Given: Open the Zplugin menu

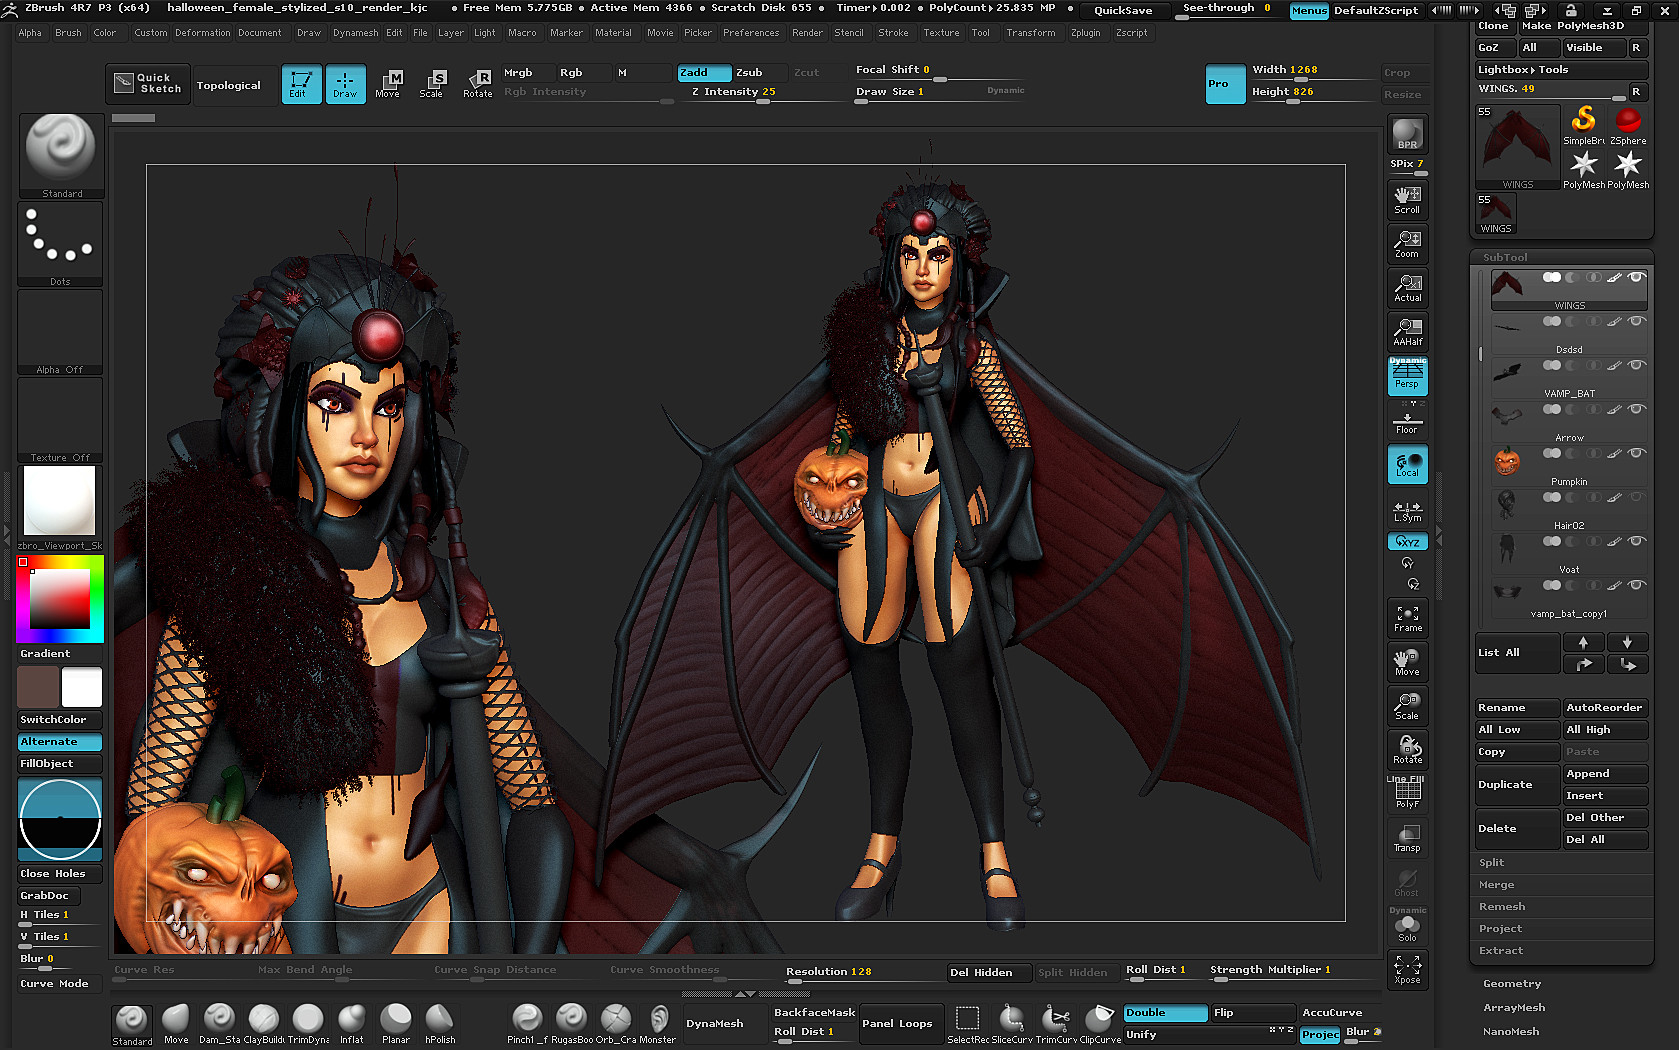Looking at the screenshot, I should 1085,33.
